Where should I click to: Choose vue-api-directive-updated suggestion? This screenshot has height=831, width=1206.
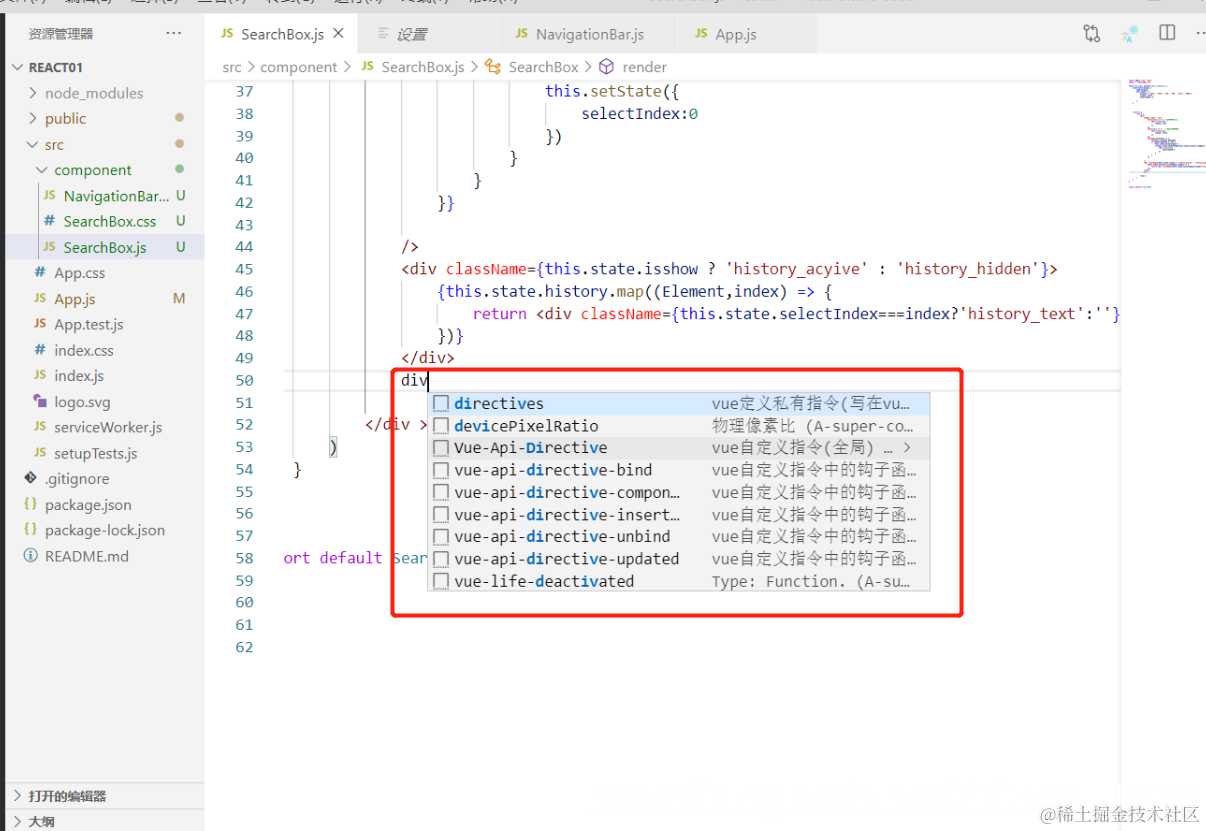tap(679, 559)
